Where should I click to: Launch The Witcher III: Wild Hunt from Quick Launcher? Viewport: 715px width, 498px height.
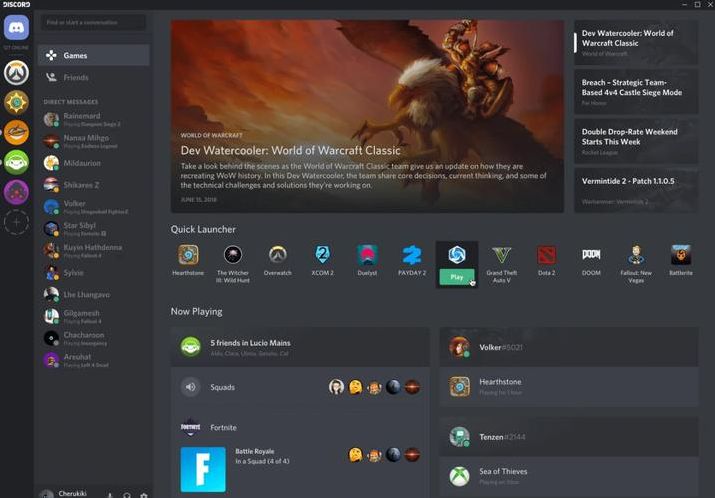[233, 255]
